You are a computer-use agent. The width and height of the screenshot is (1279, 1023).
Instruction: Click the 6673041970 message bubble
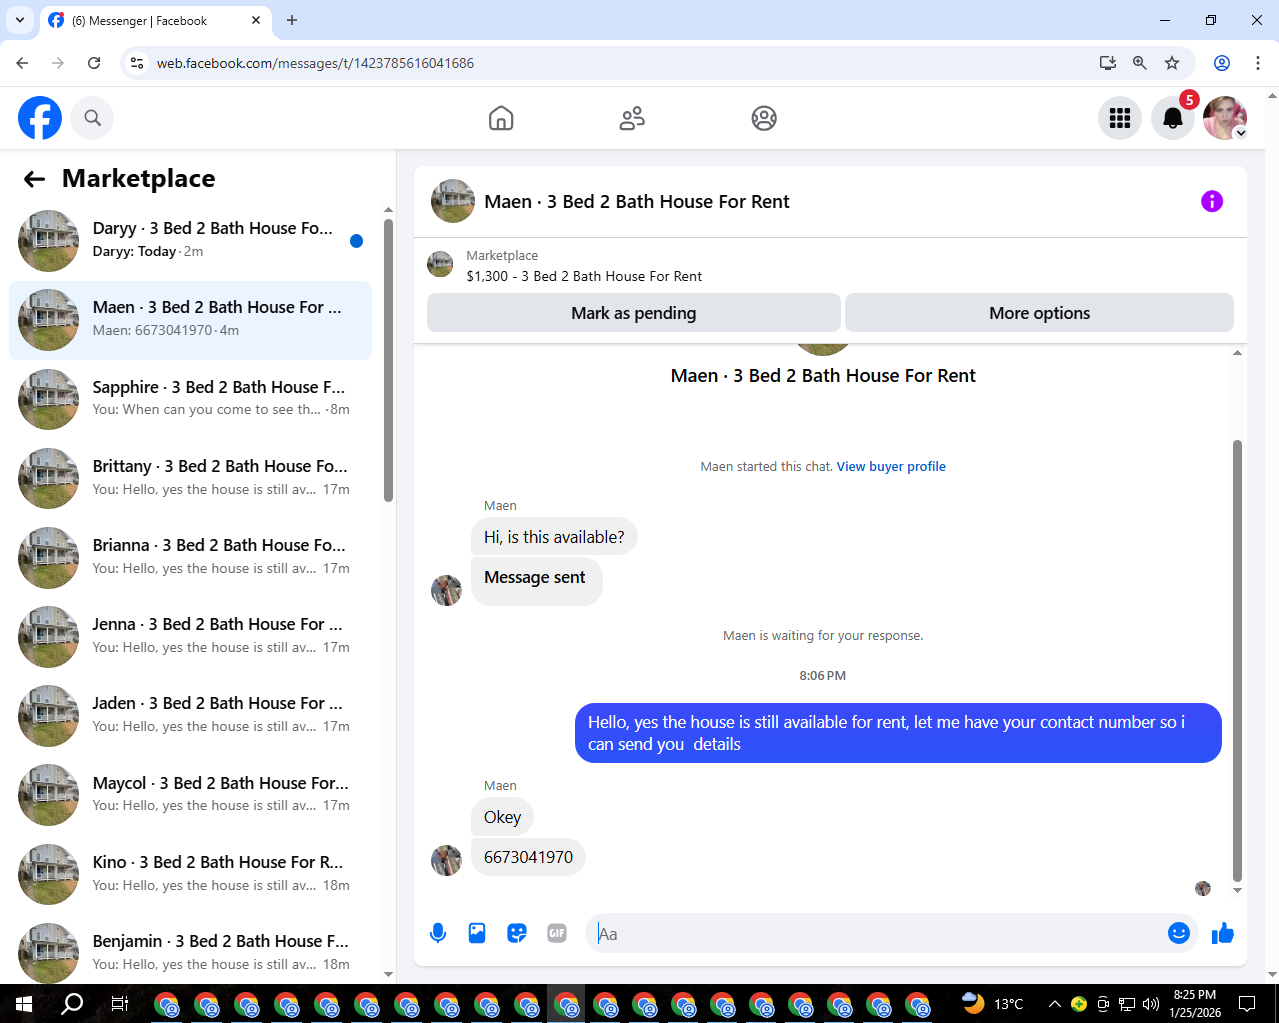click(528, 857)
